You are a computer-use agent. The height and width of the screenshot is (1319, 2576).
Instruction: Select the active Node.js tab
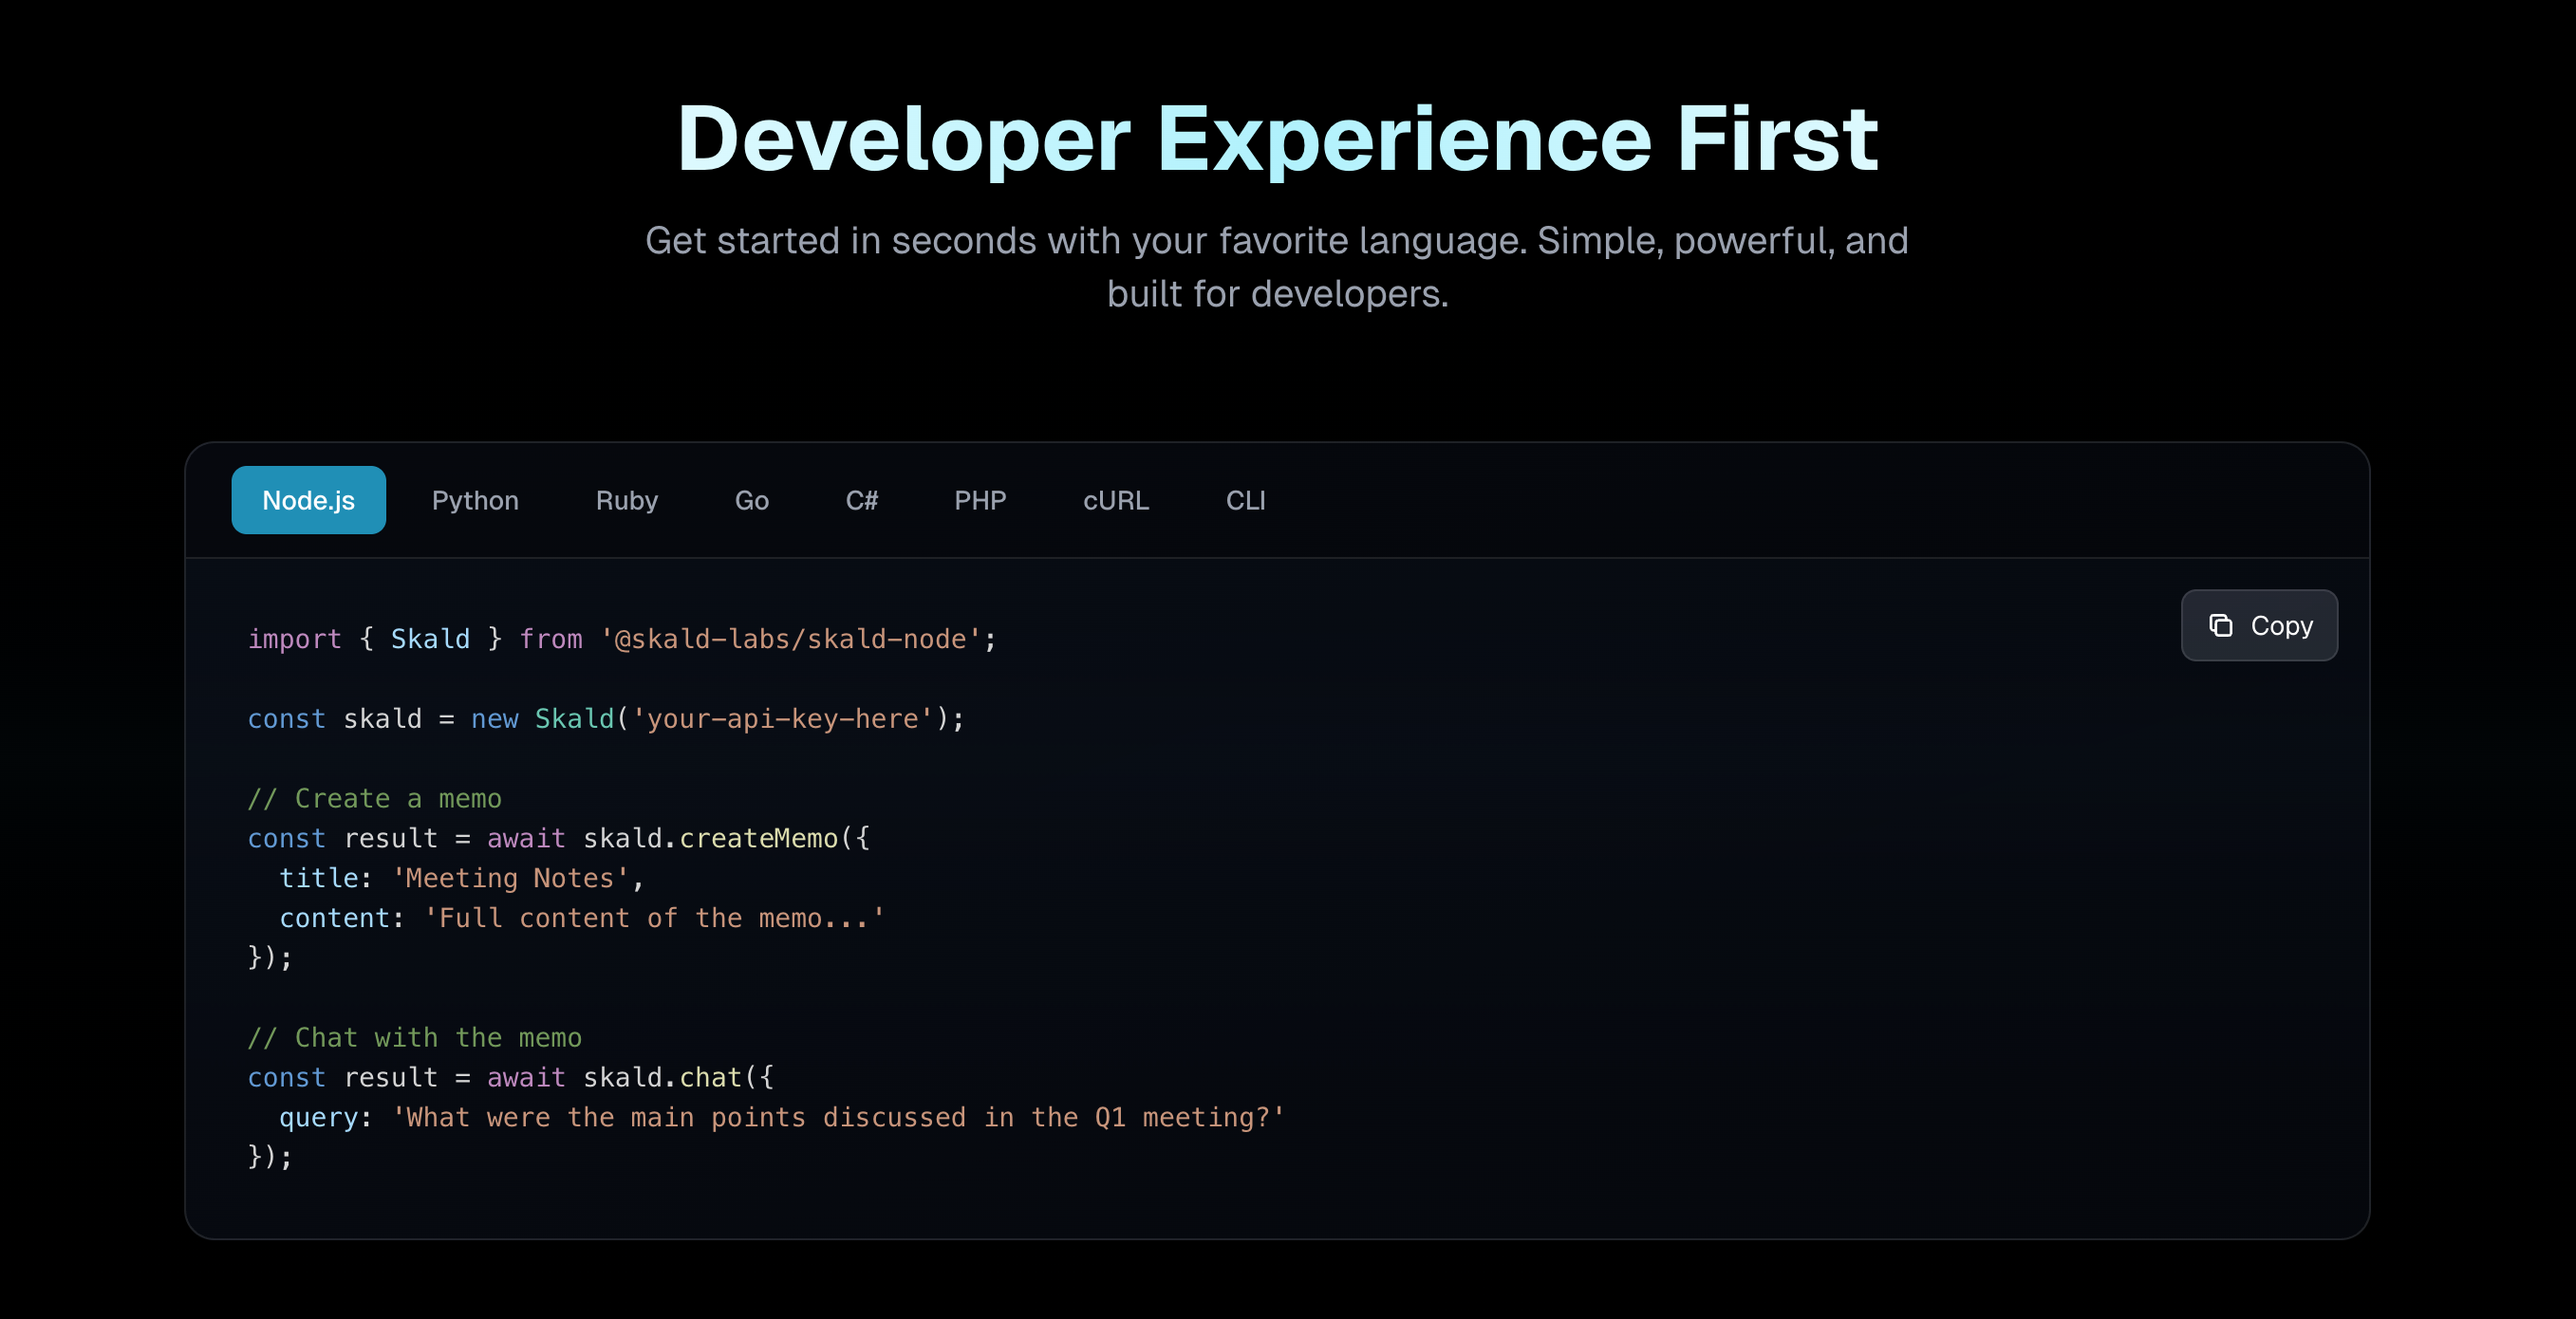(x=308, y=500)
